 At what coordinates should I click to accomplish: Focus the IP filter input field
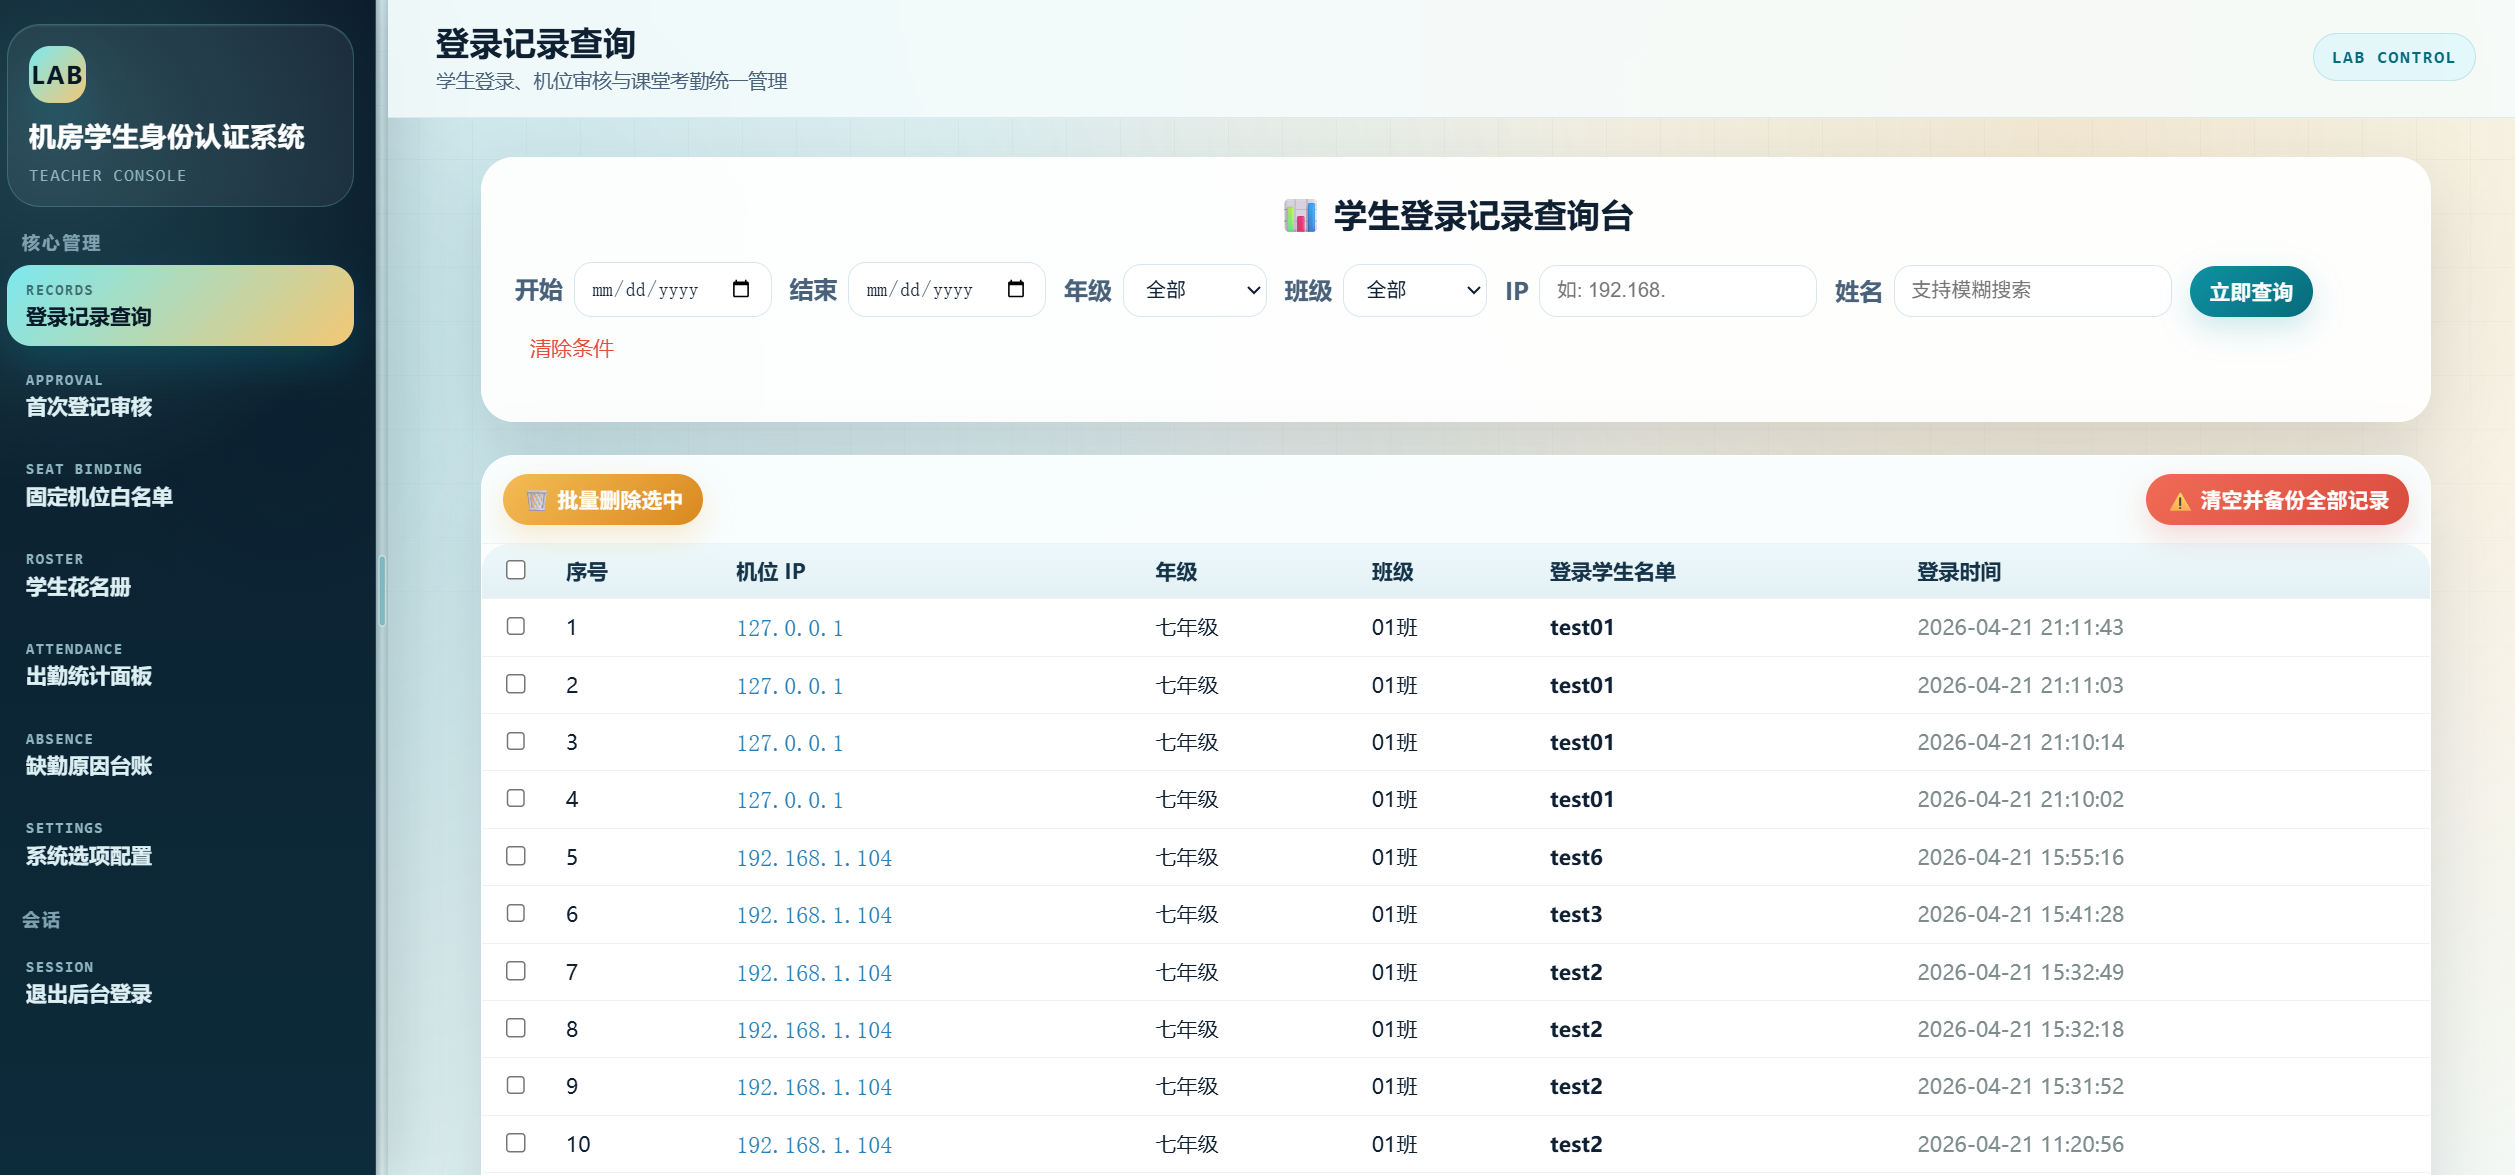[x=1678, y=290]
